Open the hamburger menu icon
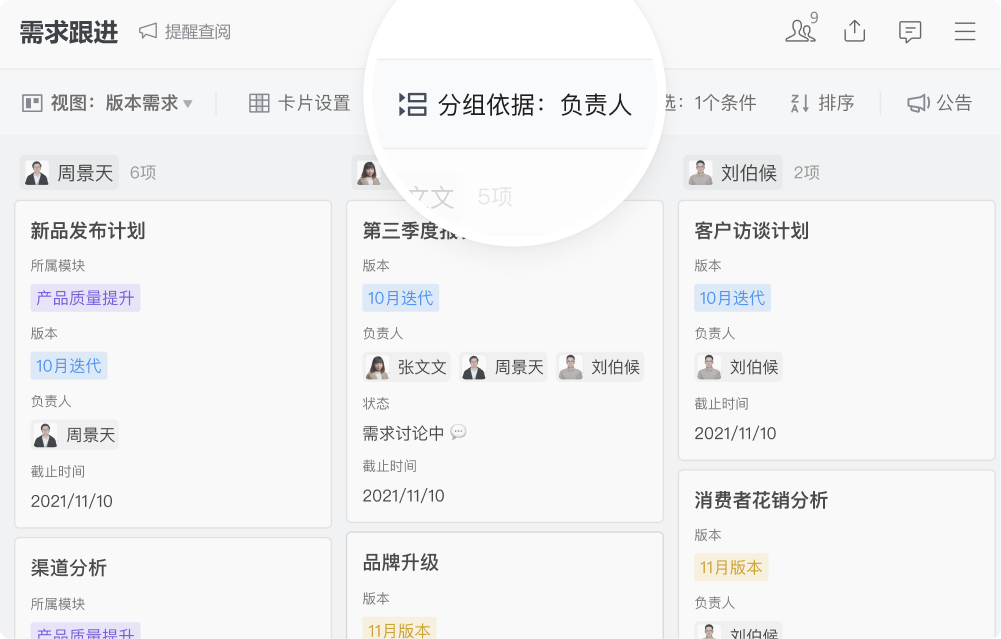The height and width of the screenshot is (639, 1001). (x=965, y=31)
